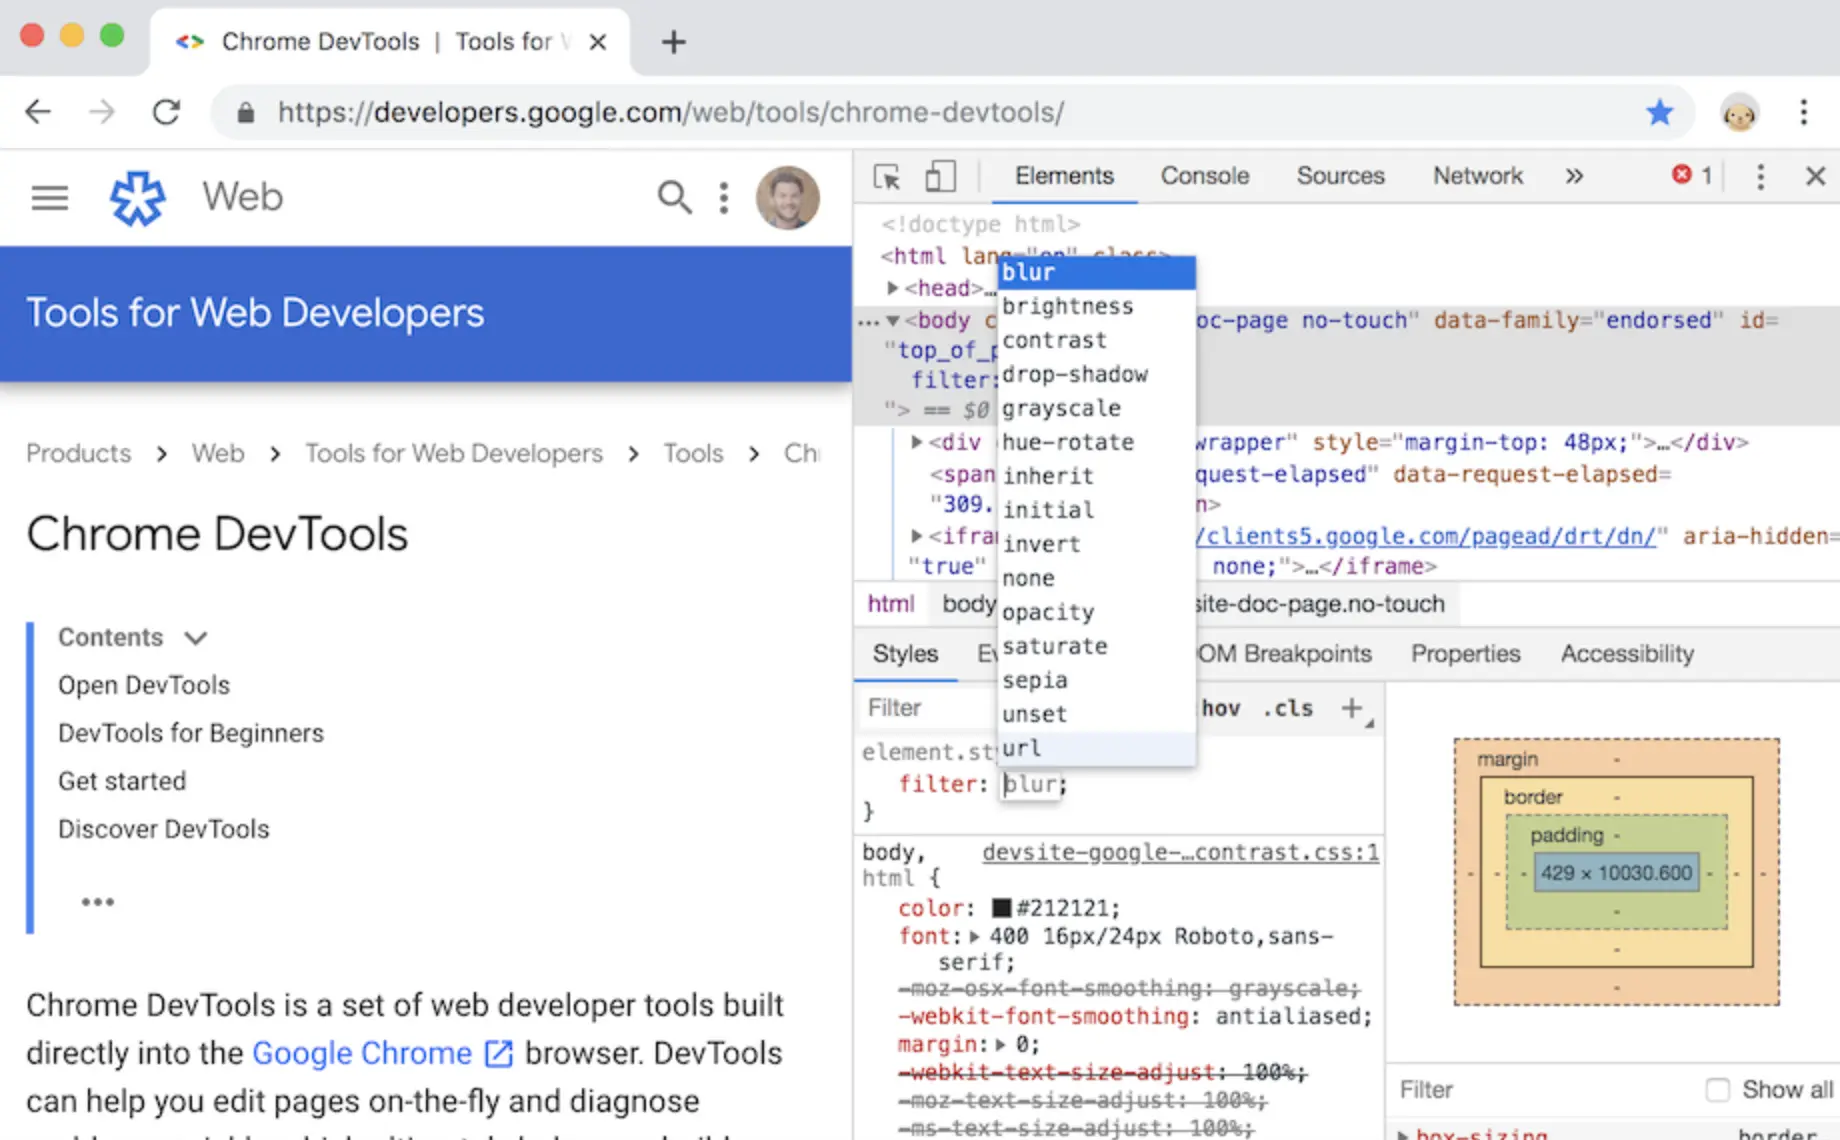Toggle the :hov element state button
The image size is (1840, 1140).
pos(1221,708)
